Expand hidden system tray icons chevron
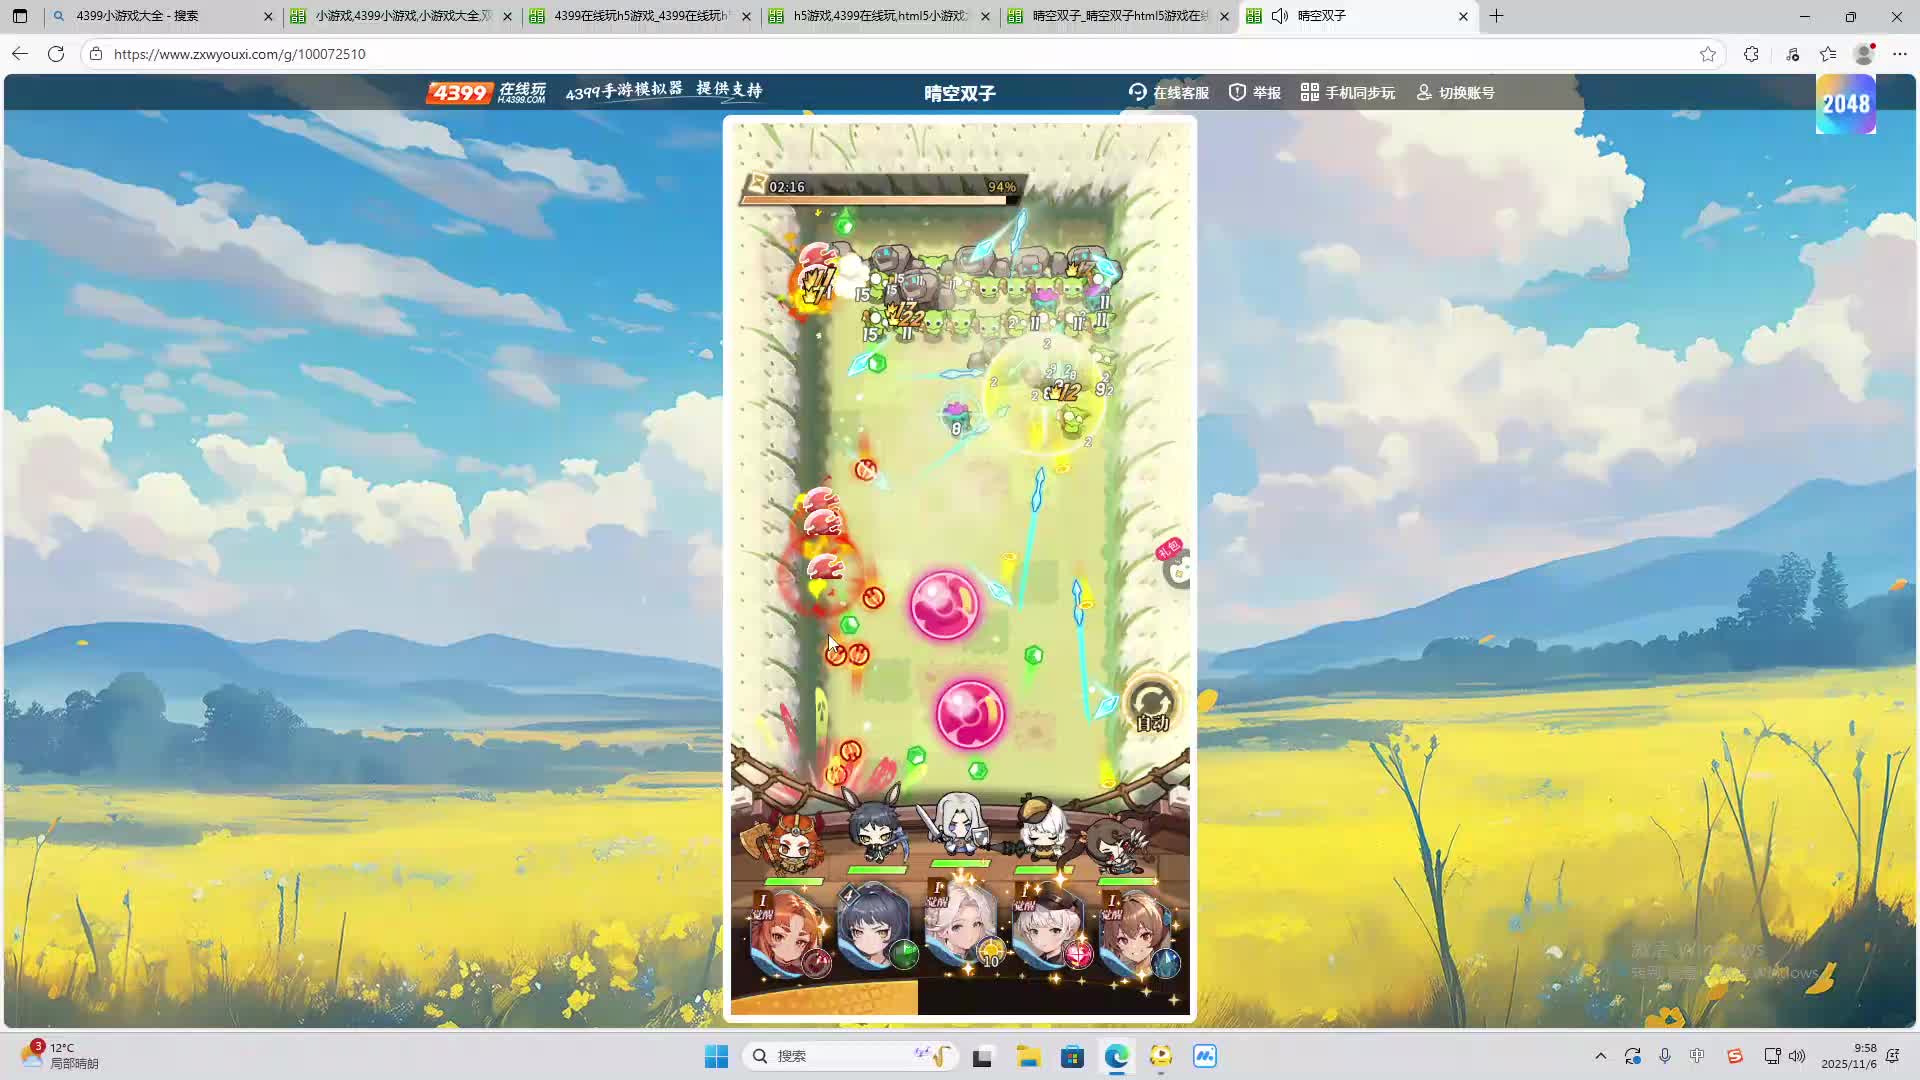The width and height of the screenshot is (1920, 1080). click(x=1600, y=1056)
